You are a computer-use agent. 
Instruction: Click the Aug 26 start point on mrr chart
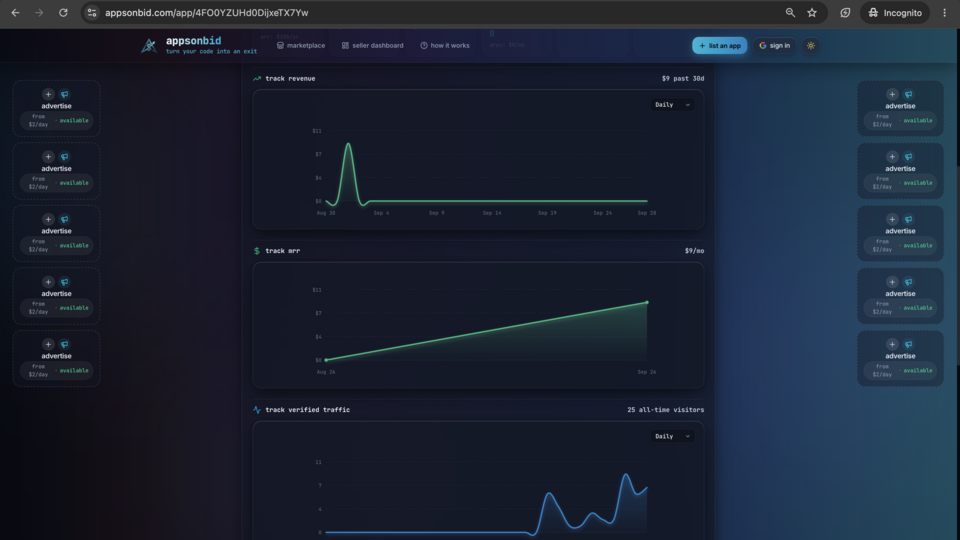(326, 360)
